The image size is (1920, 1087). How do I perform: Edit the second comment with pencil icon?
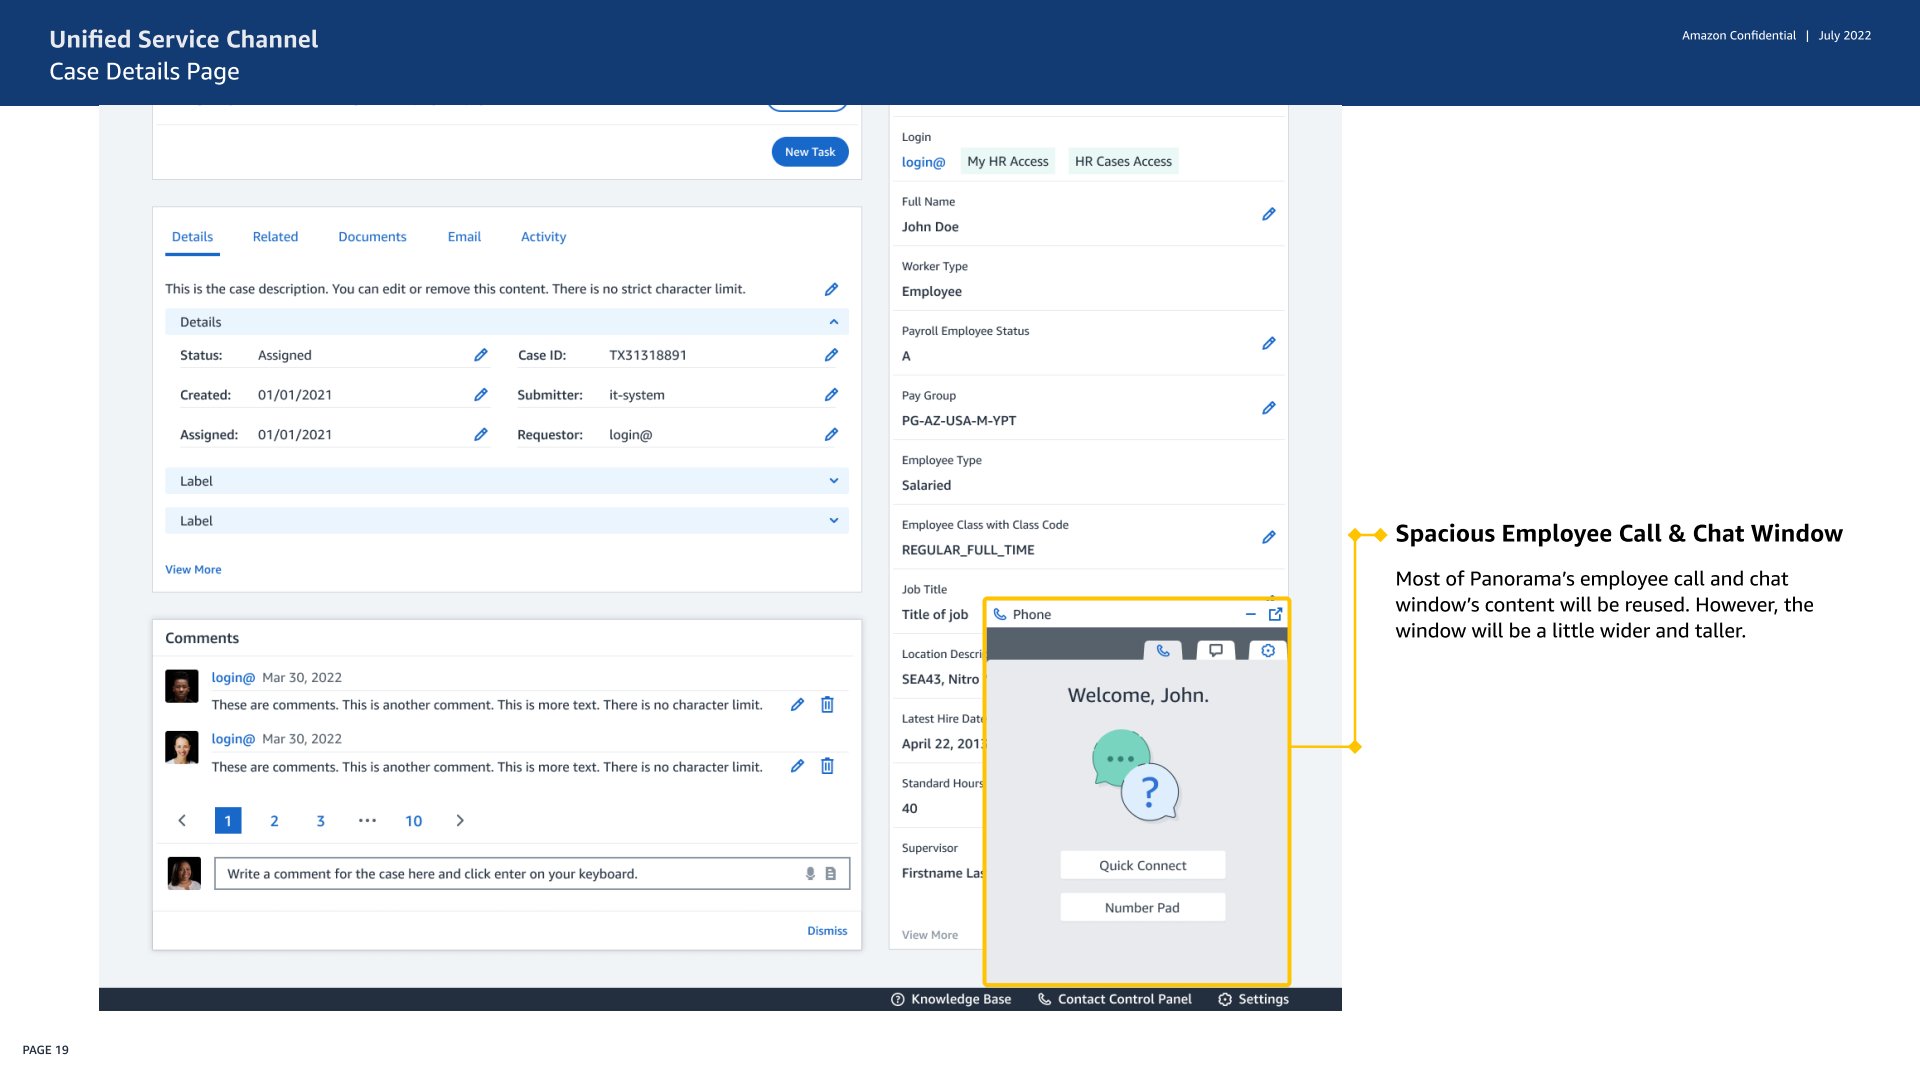(x=797, y=766)
